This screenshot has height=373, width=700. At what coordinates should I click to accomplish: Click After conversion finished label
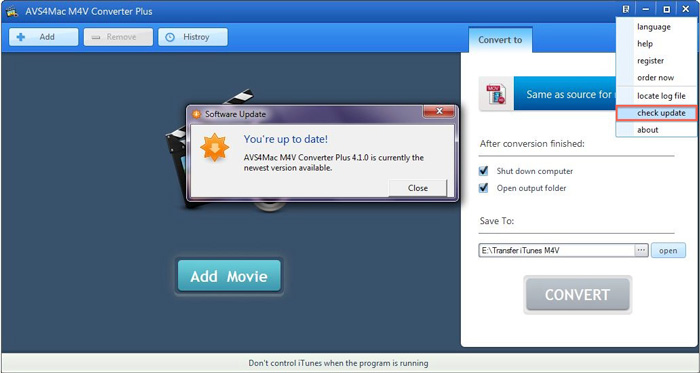tap(532, 144)
